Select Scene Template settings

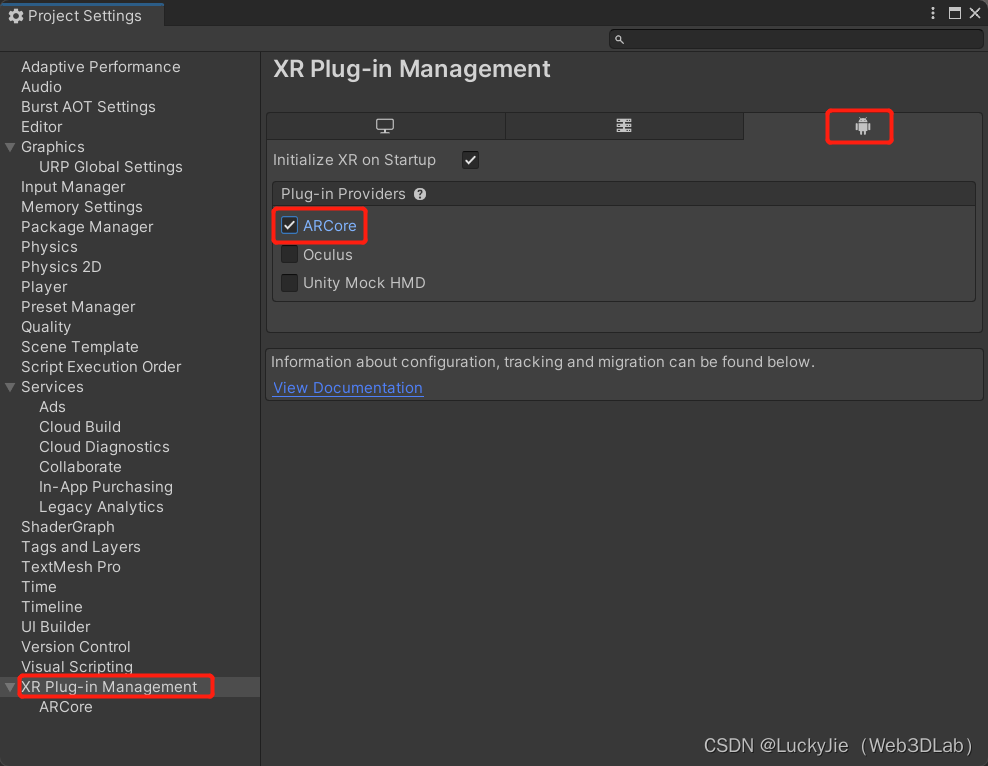tap(79, 347)
